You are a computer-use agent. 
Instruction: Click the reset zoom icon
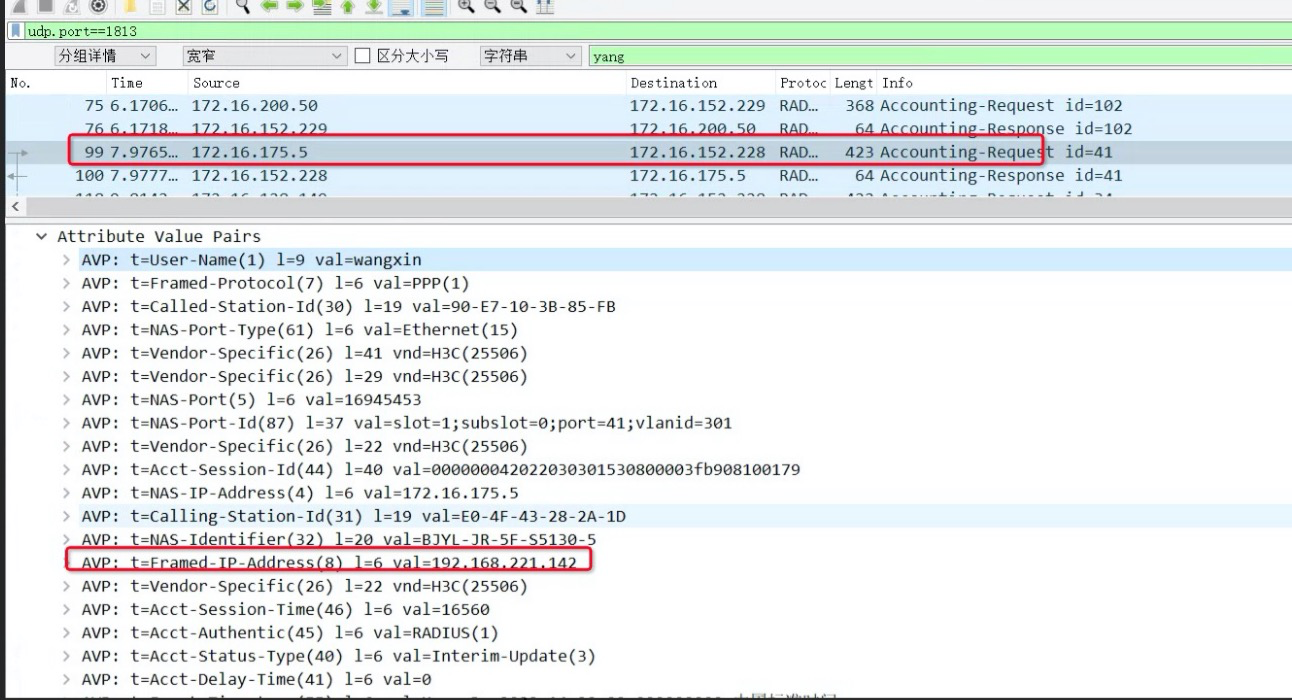(518, 6)
